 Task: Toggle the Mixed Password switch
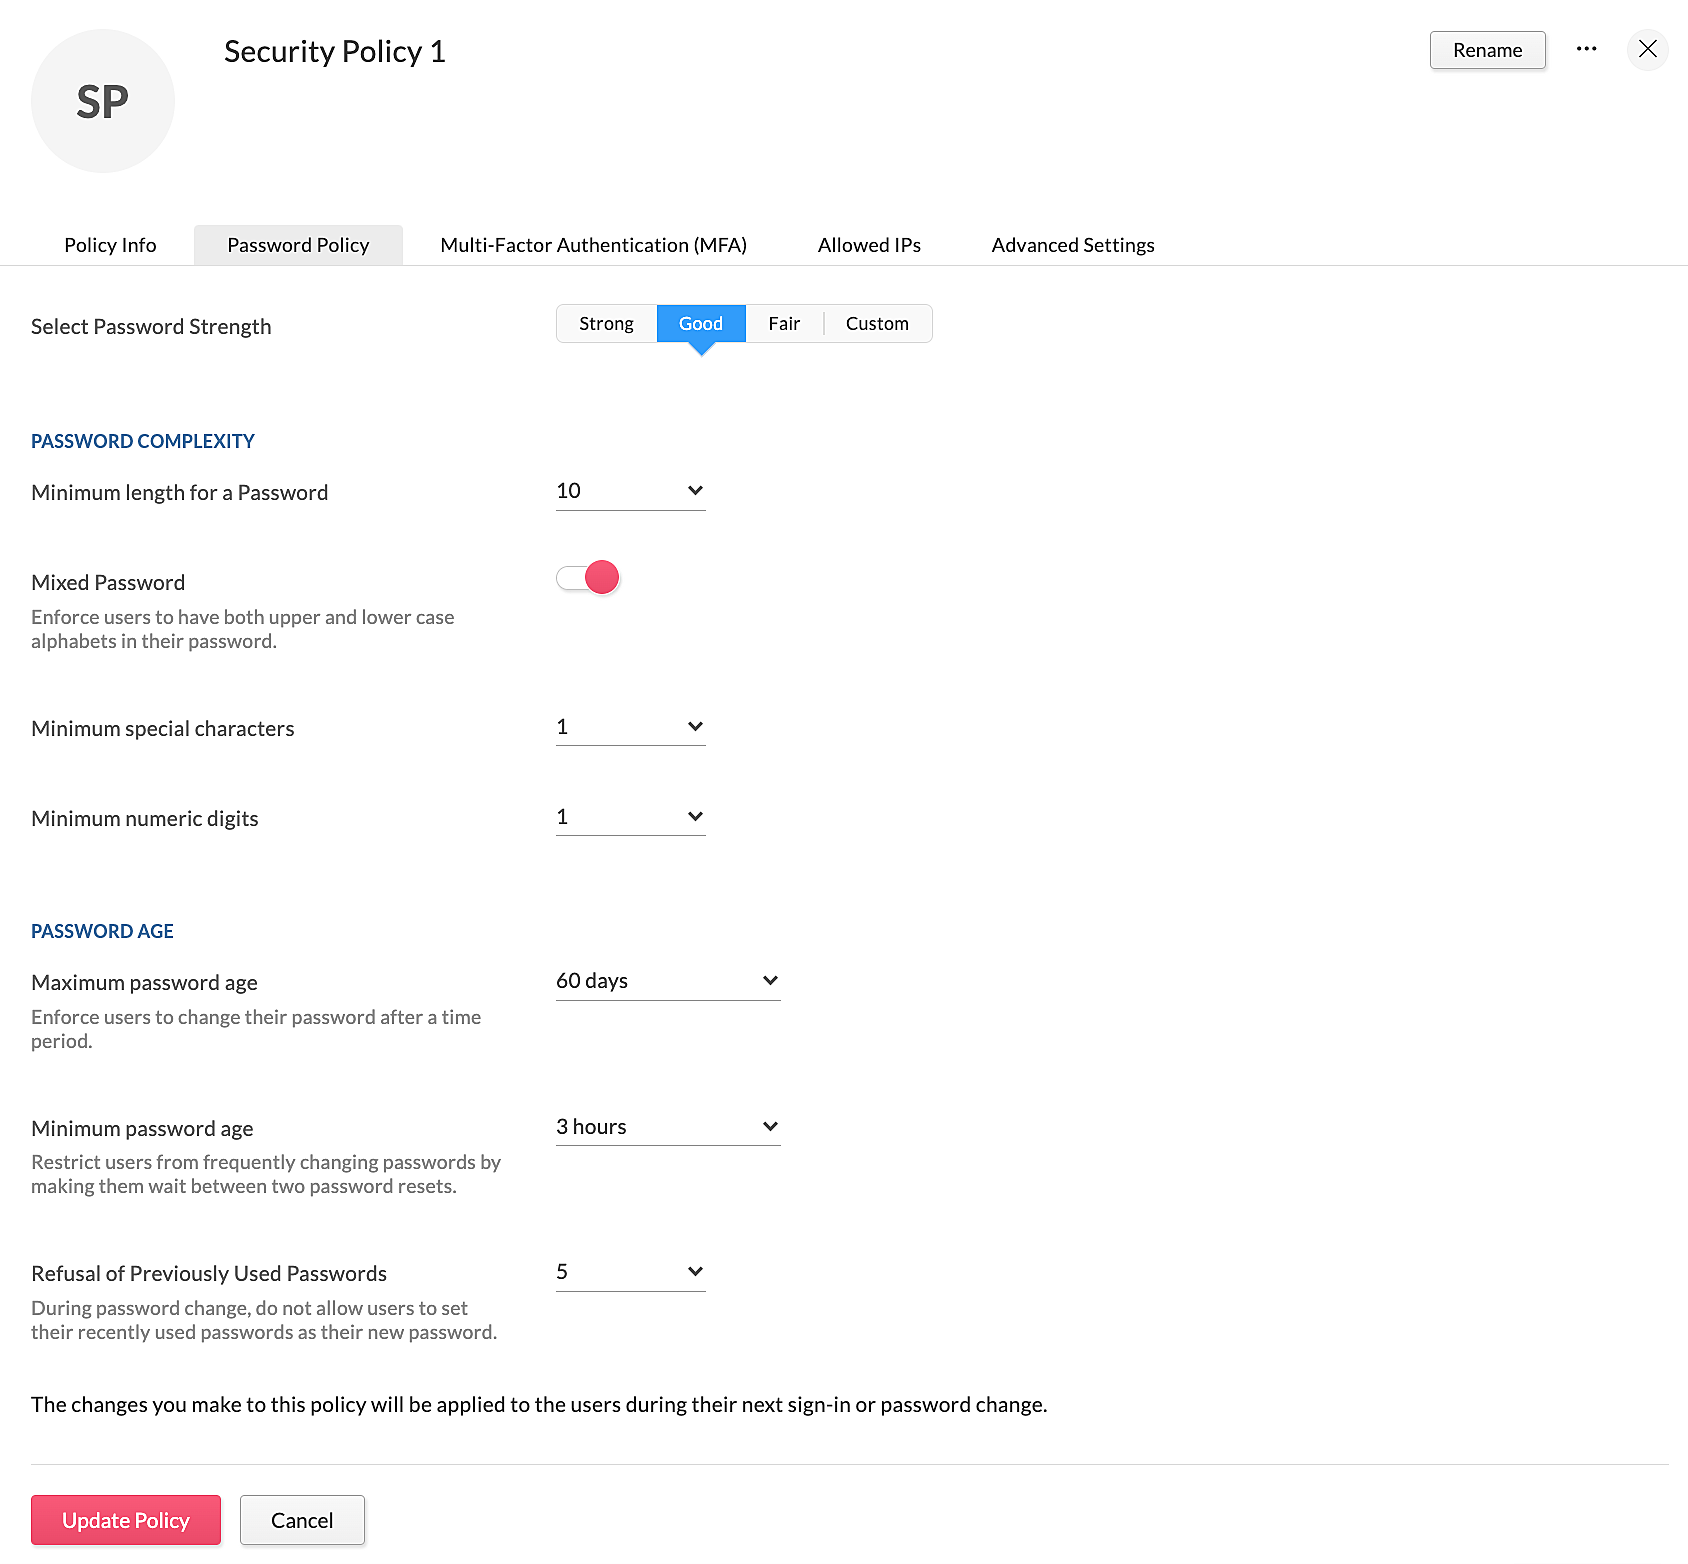point(588,578)
